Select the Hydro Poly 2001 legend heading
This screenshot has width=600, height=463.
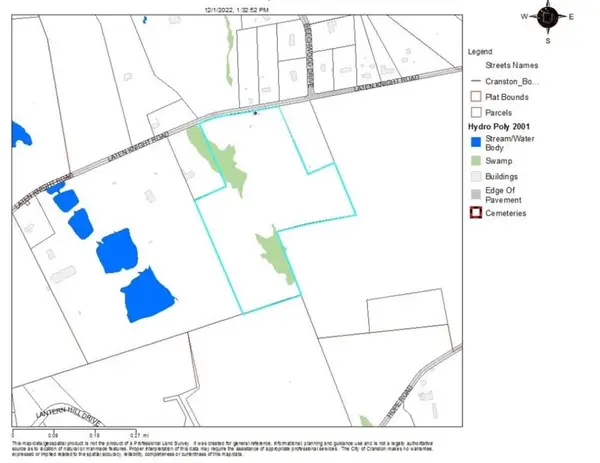500,127
